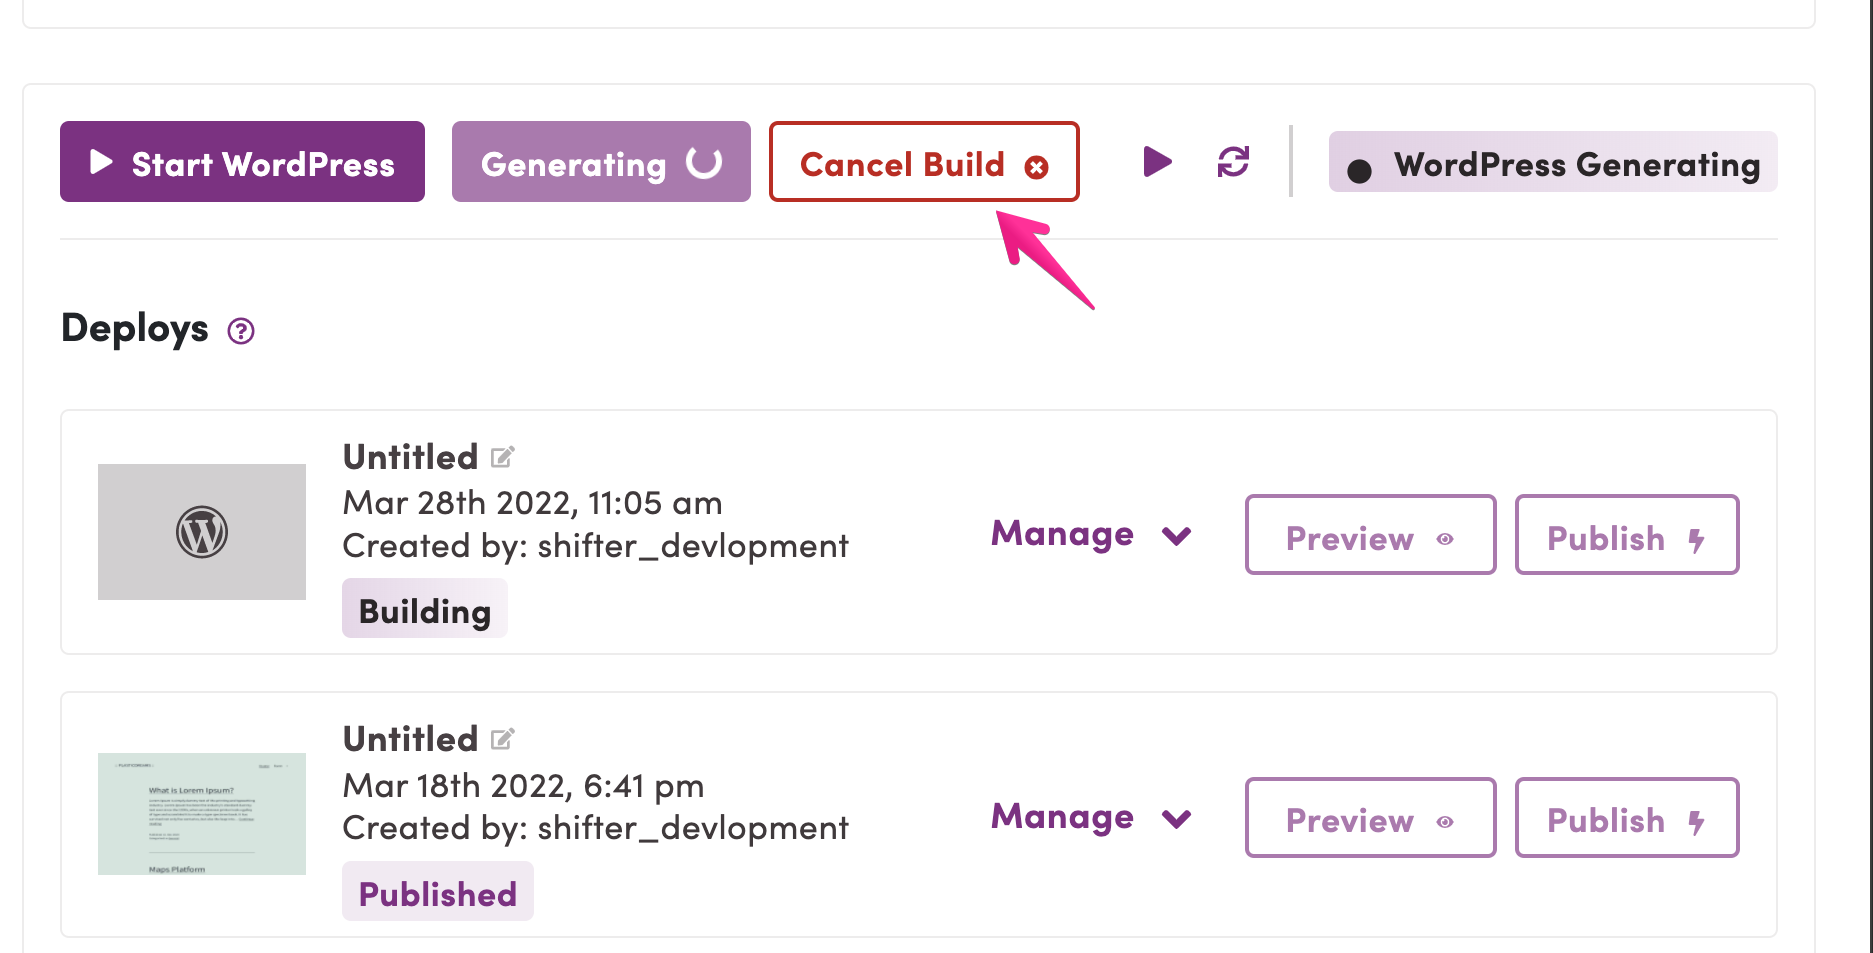This screenshot has height=953, width=1873.
Task: Click the Published status badge
Action: tap(438, 892)
